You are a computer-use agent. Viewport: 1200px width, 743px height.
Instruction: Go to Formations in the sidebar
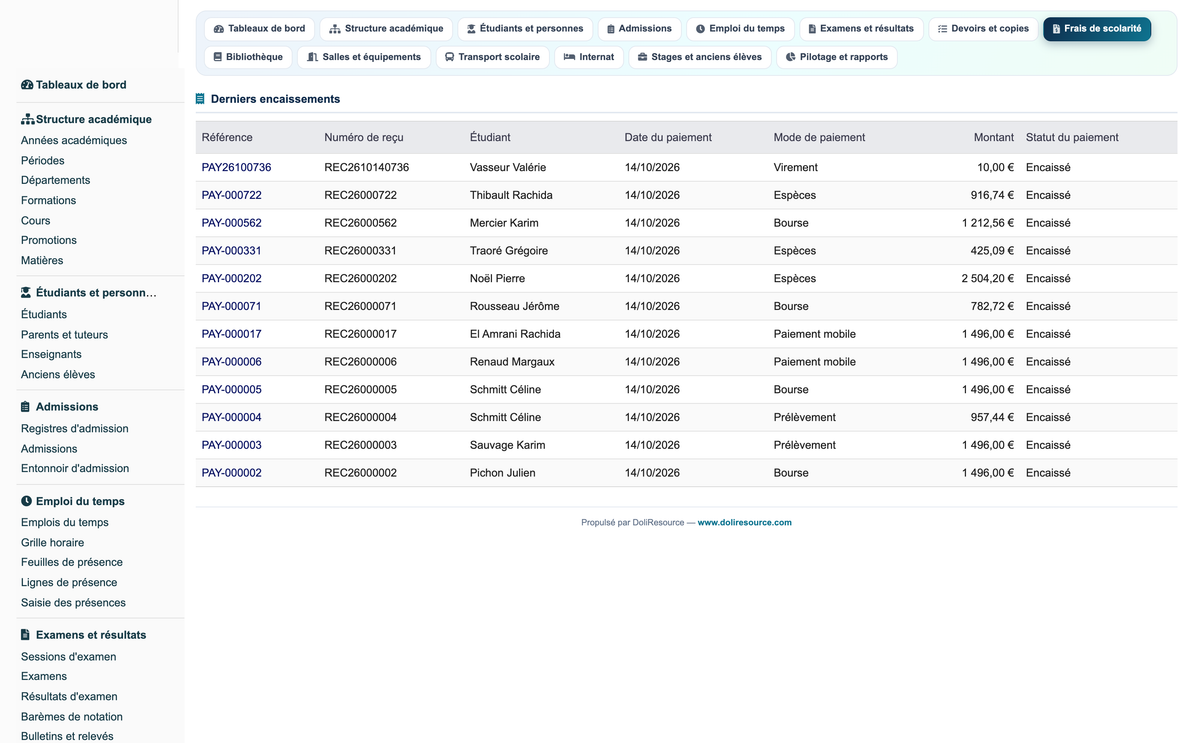pyautogui.click(x=49, y=200)
